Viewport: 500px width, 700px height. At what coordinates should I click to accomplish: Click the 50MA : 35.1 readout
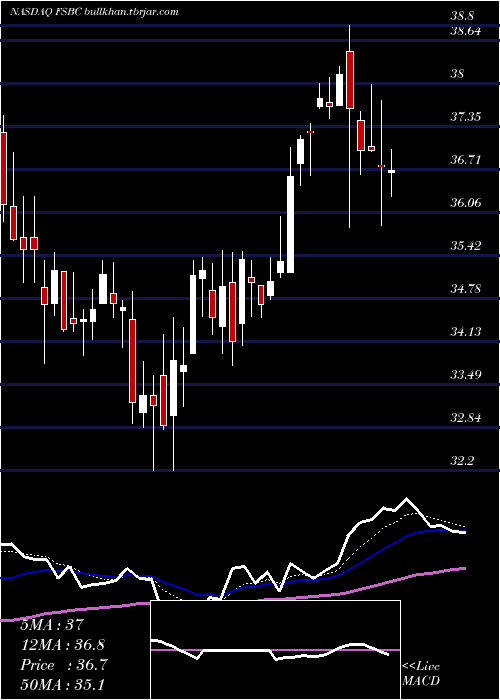coord(62,685)
